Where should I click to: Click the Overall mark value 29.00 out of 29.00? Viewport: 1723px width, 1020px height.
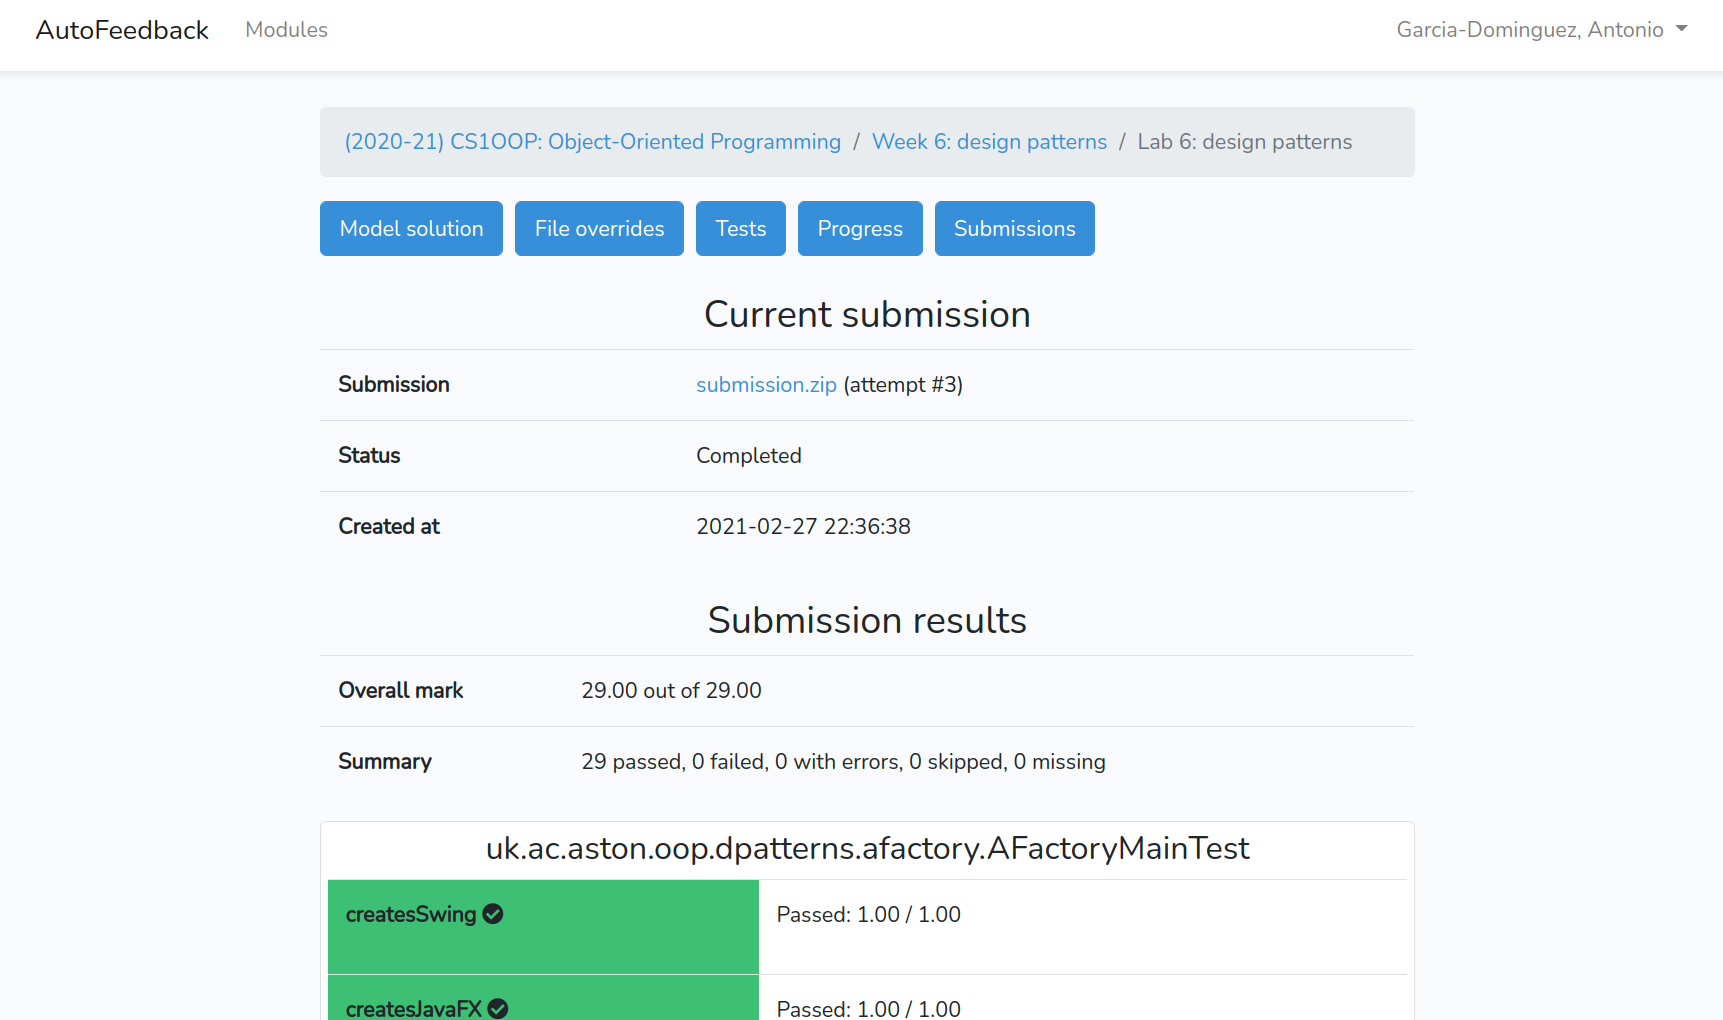tap(671, 691)
